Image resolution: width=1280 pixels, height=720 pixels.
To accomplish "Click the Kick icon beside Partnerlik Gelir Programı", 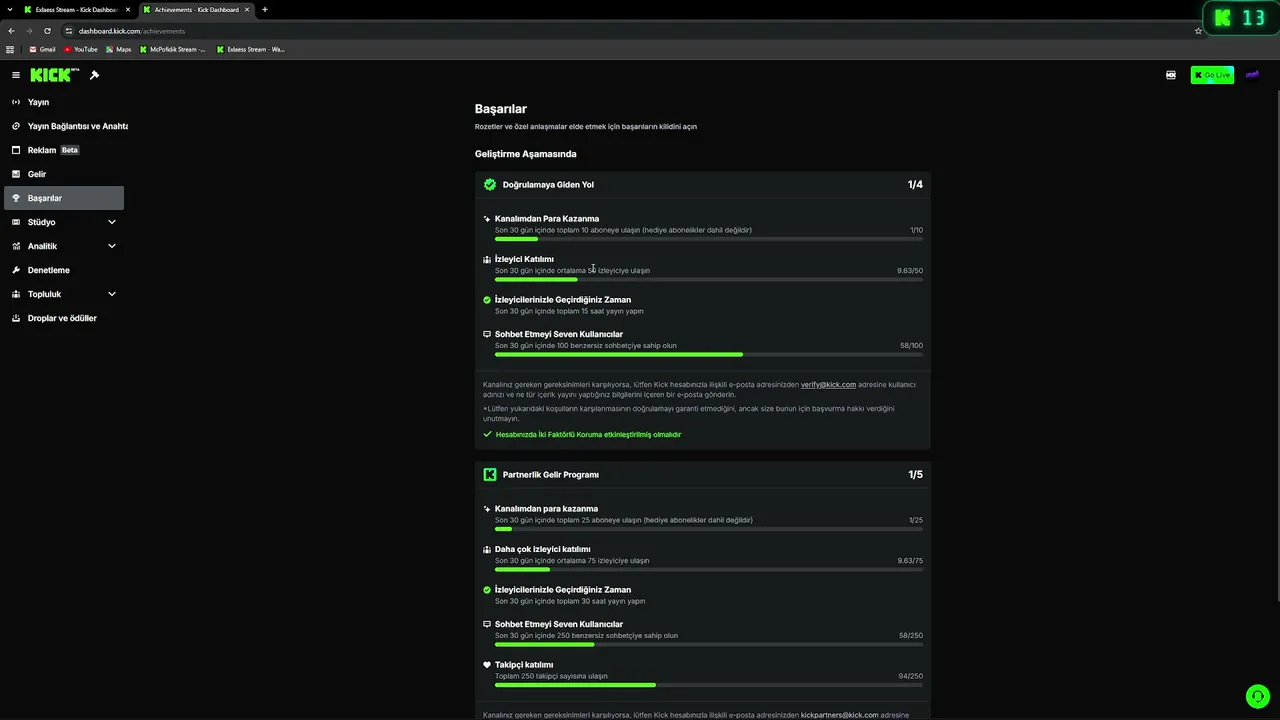I will (x=490, y=474).
